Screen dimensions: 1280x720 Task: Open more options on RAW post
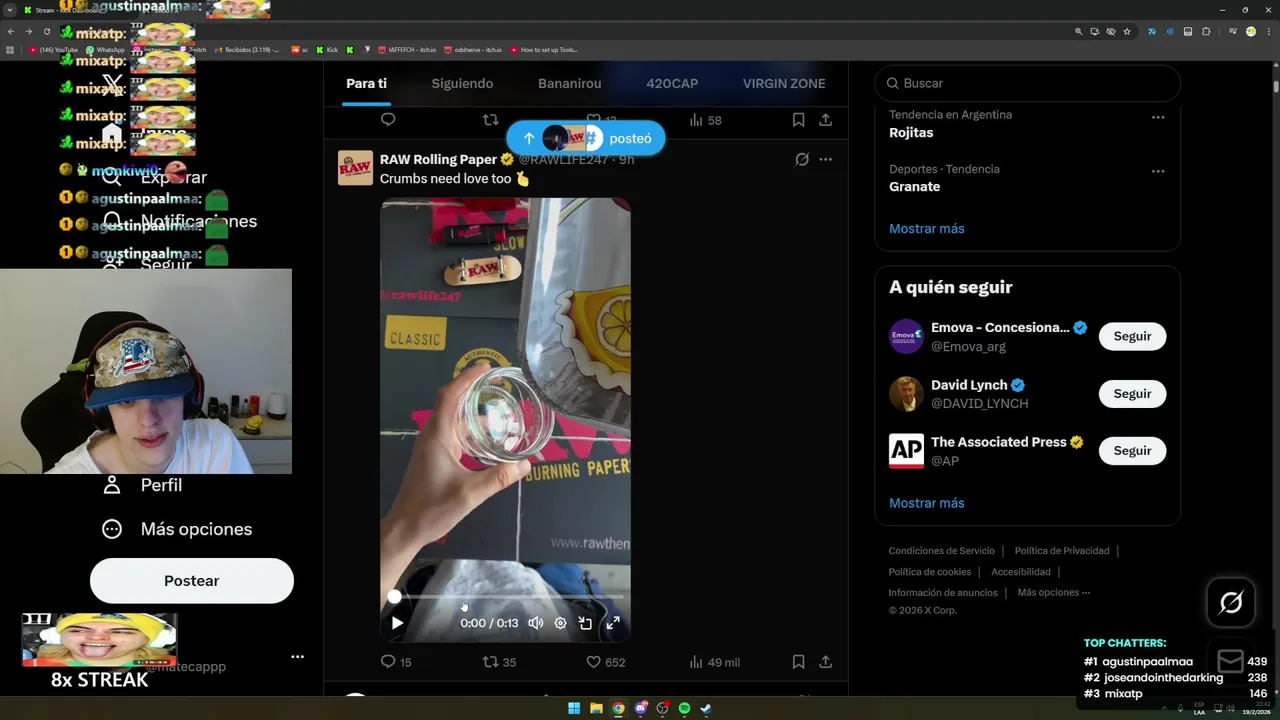(x=825, y=159)
